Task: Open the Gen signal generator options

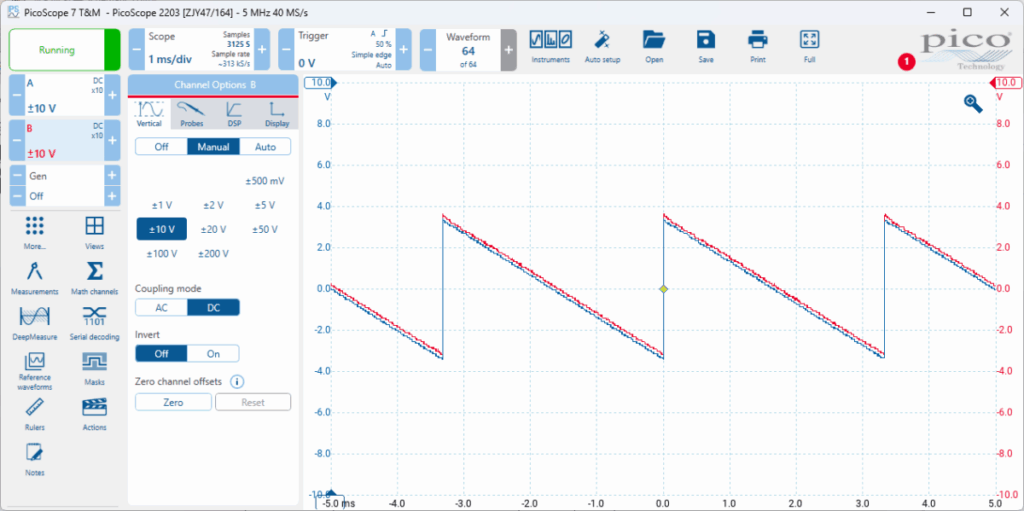Action: click(x=65, y=176)
